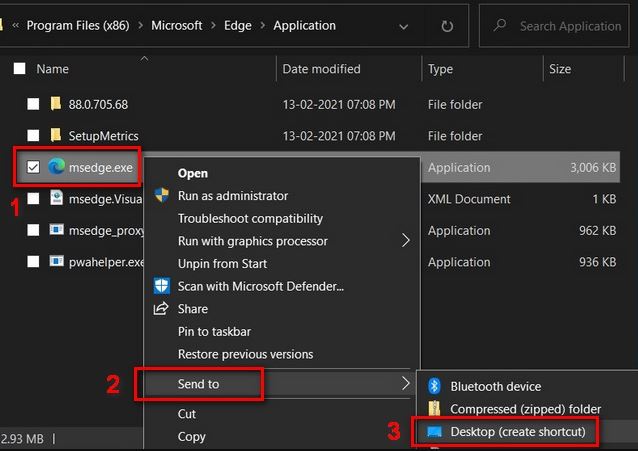Open the address bar history dropdown
The height and width of the screenshot is (451, 638).
[x=403, y=27]
